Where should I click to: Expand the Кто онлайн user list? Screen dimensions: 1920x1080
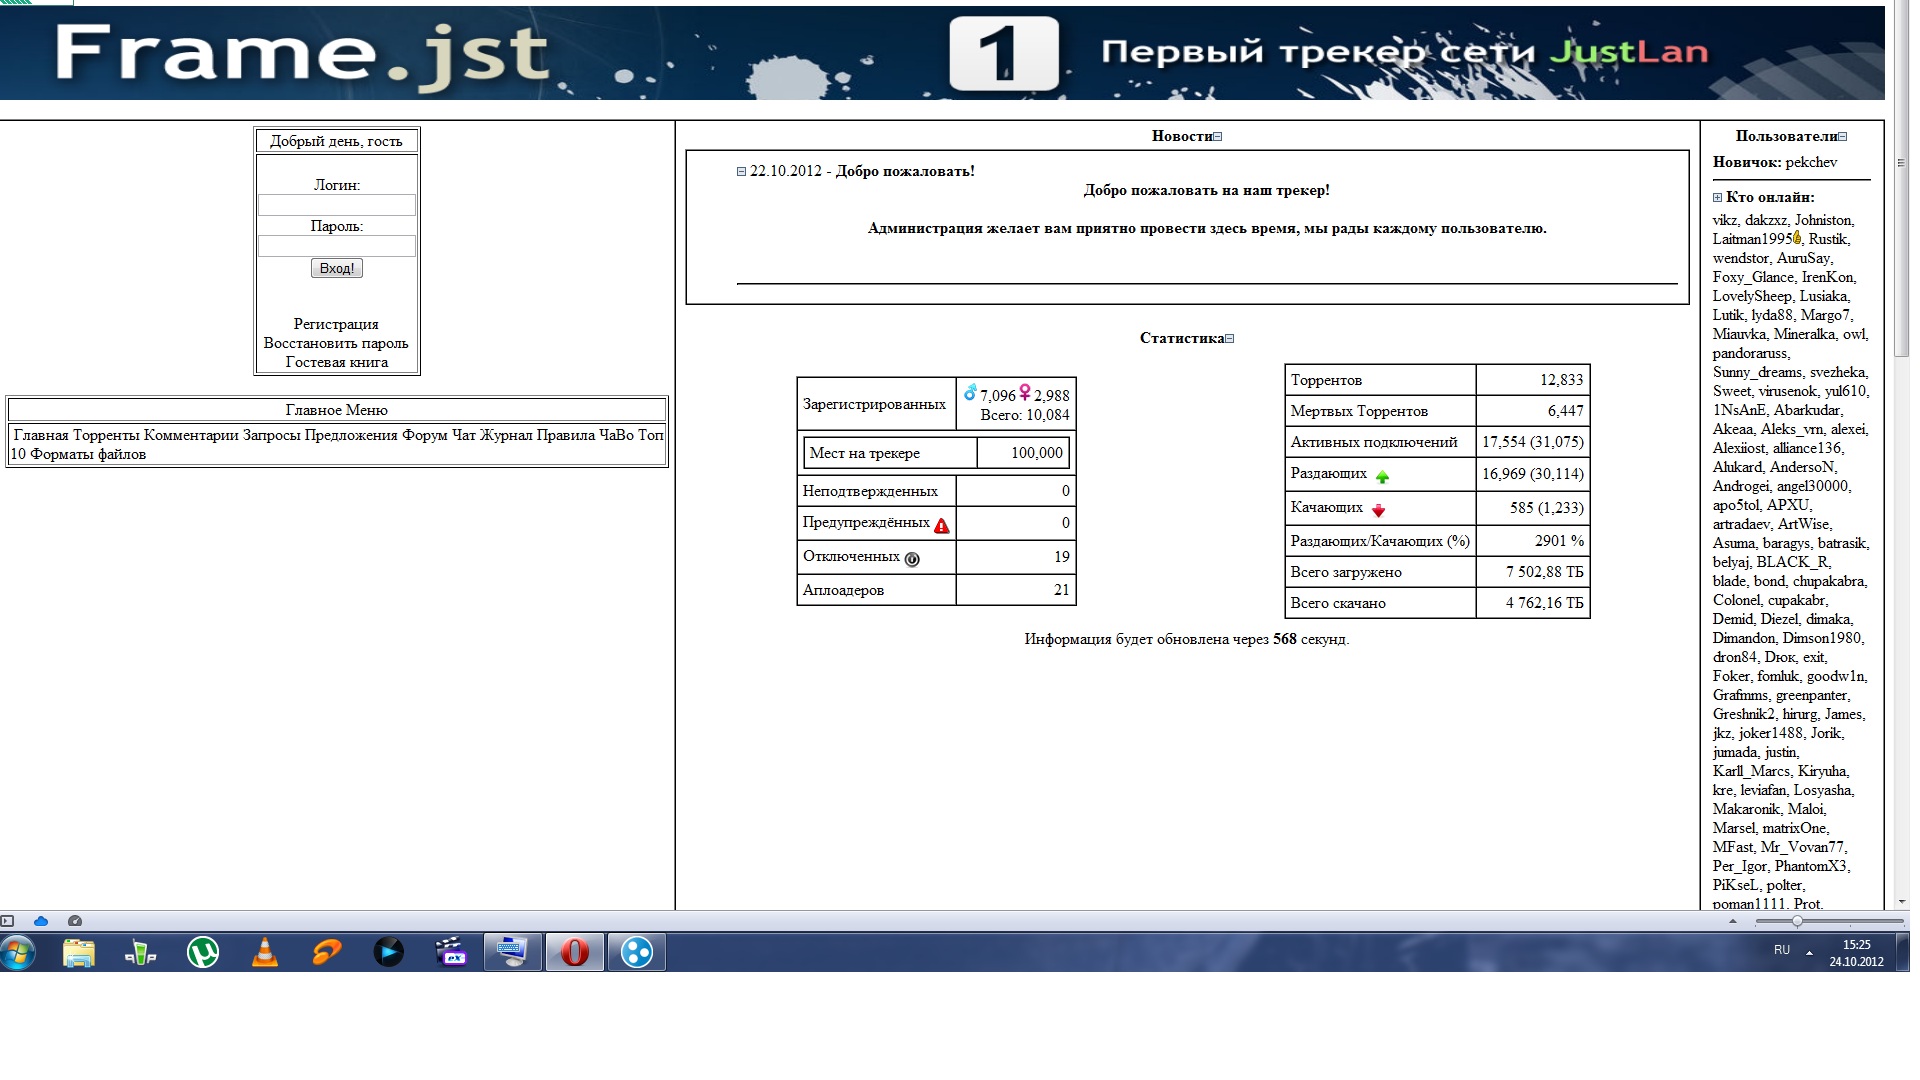1717,198
